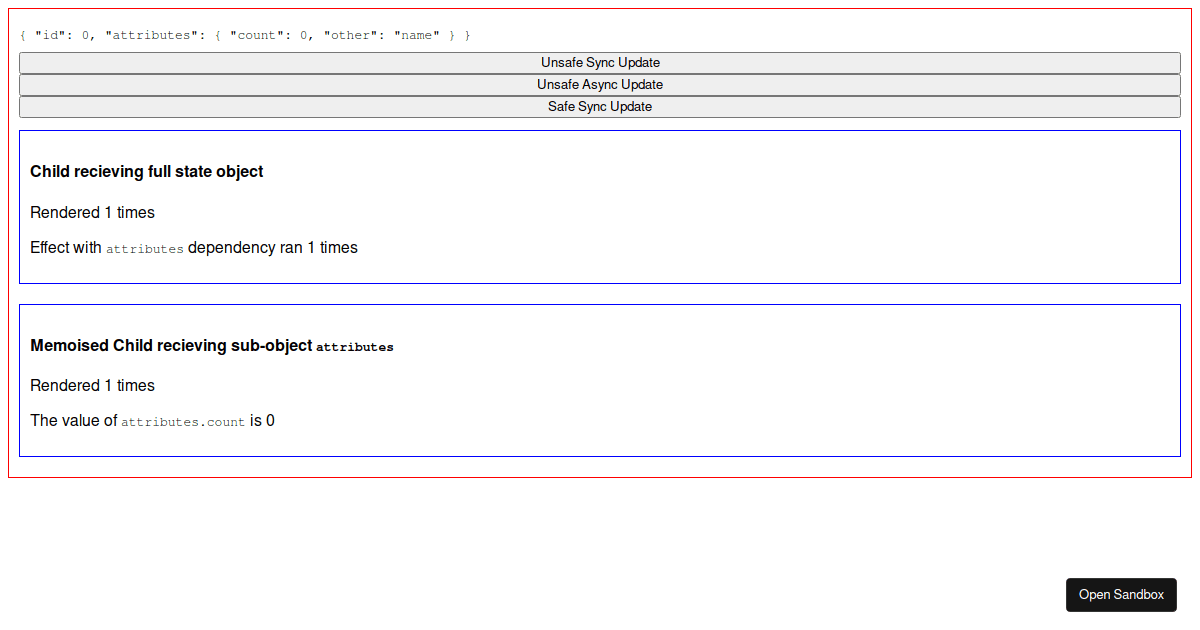Click the 'Memoised Child recieving sub-object attributes' heading
Viewport: 1200px width, 630px height.
click(x=212, y=346)
